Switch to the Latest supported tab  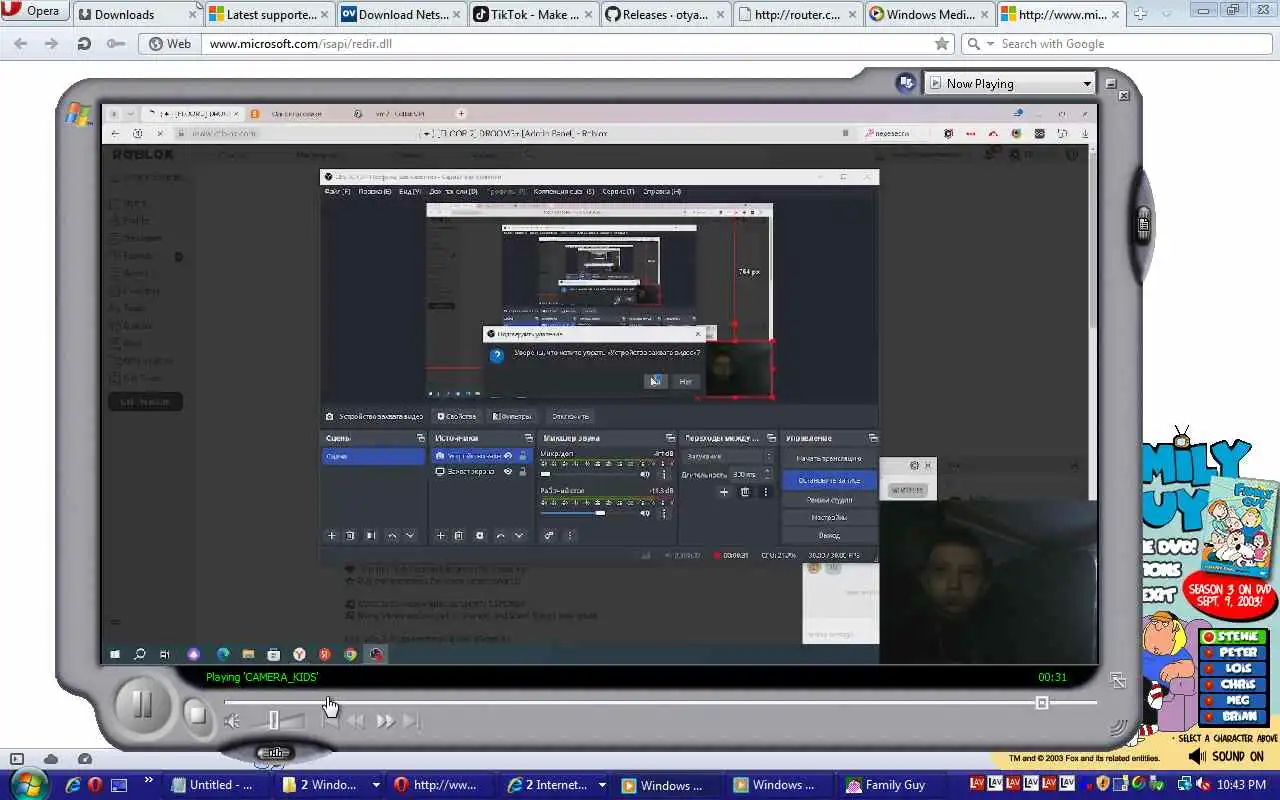(x=271, y=14)
